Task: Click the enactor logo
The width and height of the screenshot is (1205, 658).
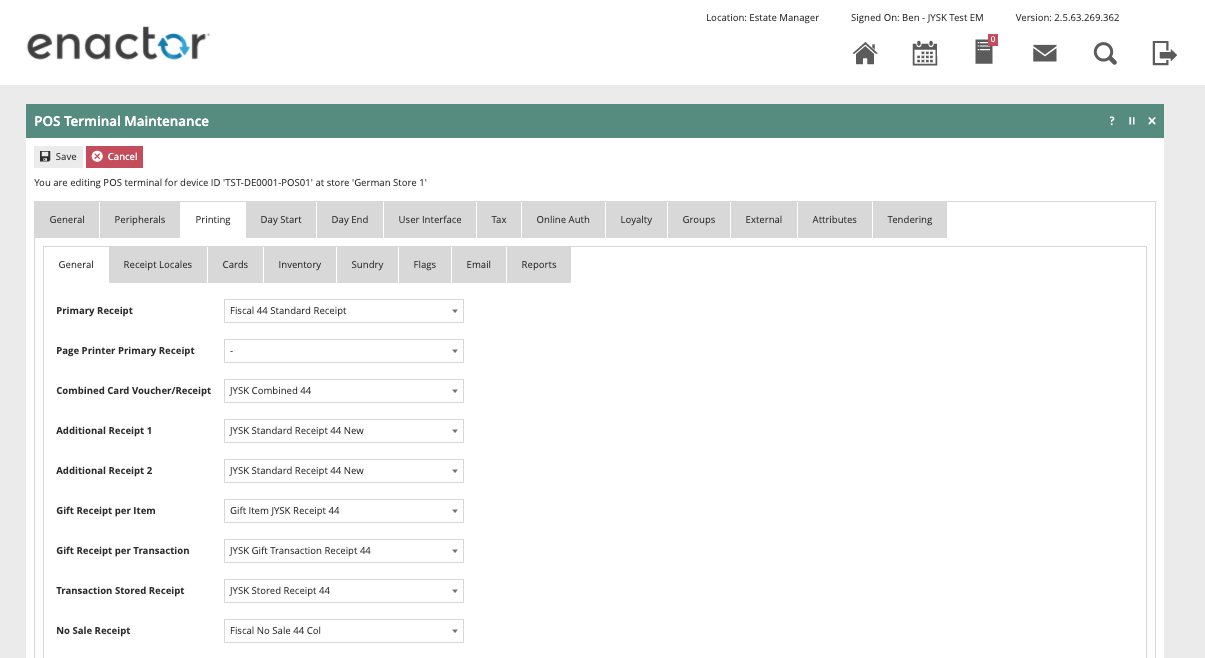Action: 117,45
